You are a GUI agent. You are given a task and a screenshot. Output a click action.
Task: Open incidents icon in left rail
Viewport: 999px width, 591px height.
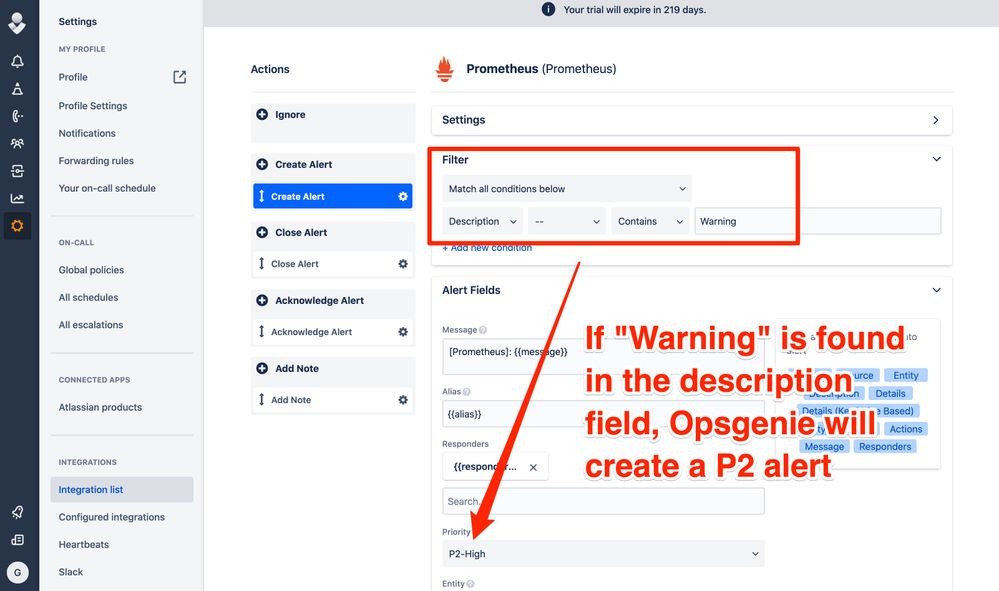coord(17,89)
